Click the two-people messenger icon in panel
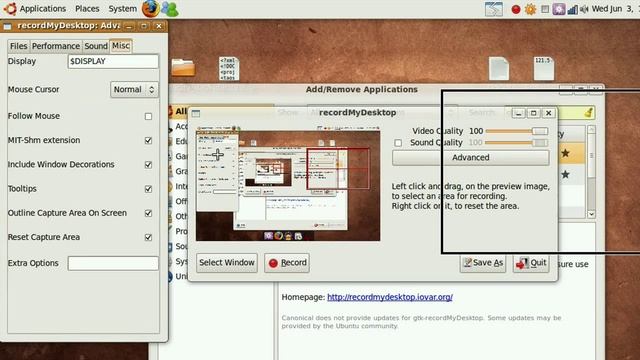Viewport: 640px width, 360px height. pyautogui.click(x=170, y=9)
